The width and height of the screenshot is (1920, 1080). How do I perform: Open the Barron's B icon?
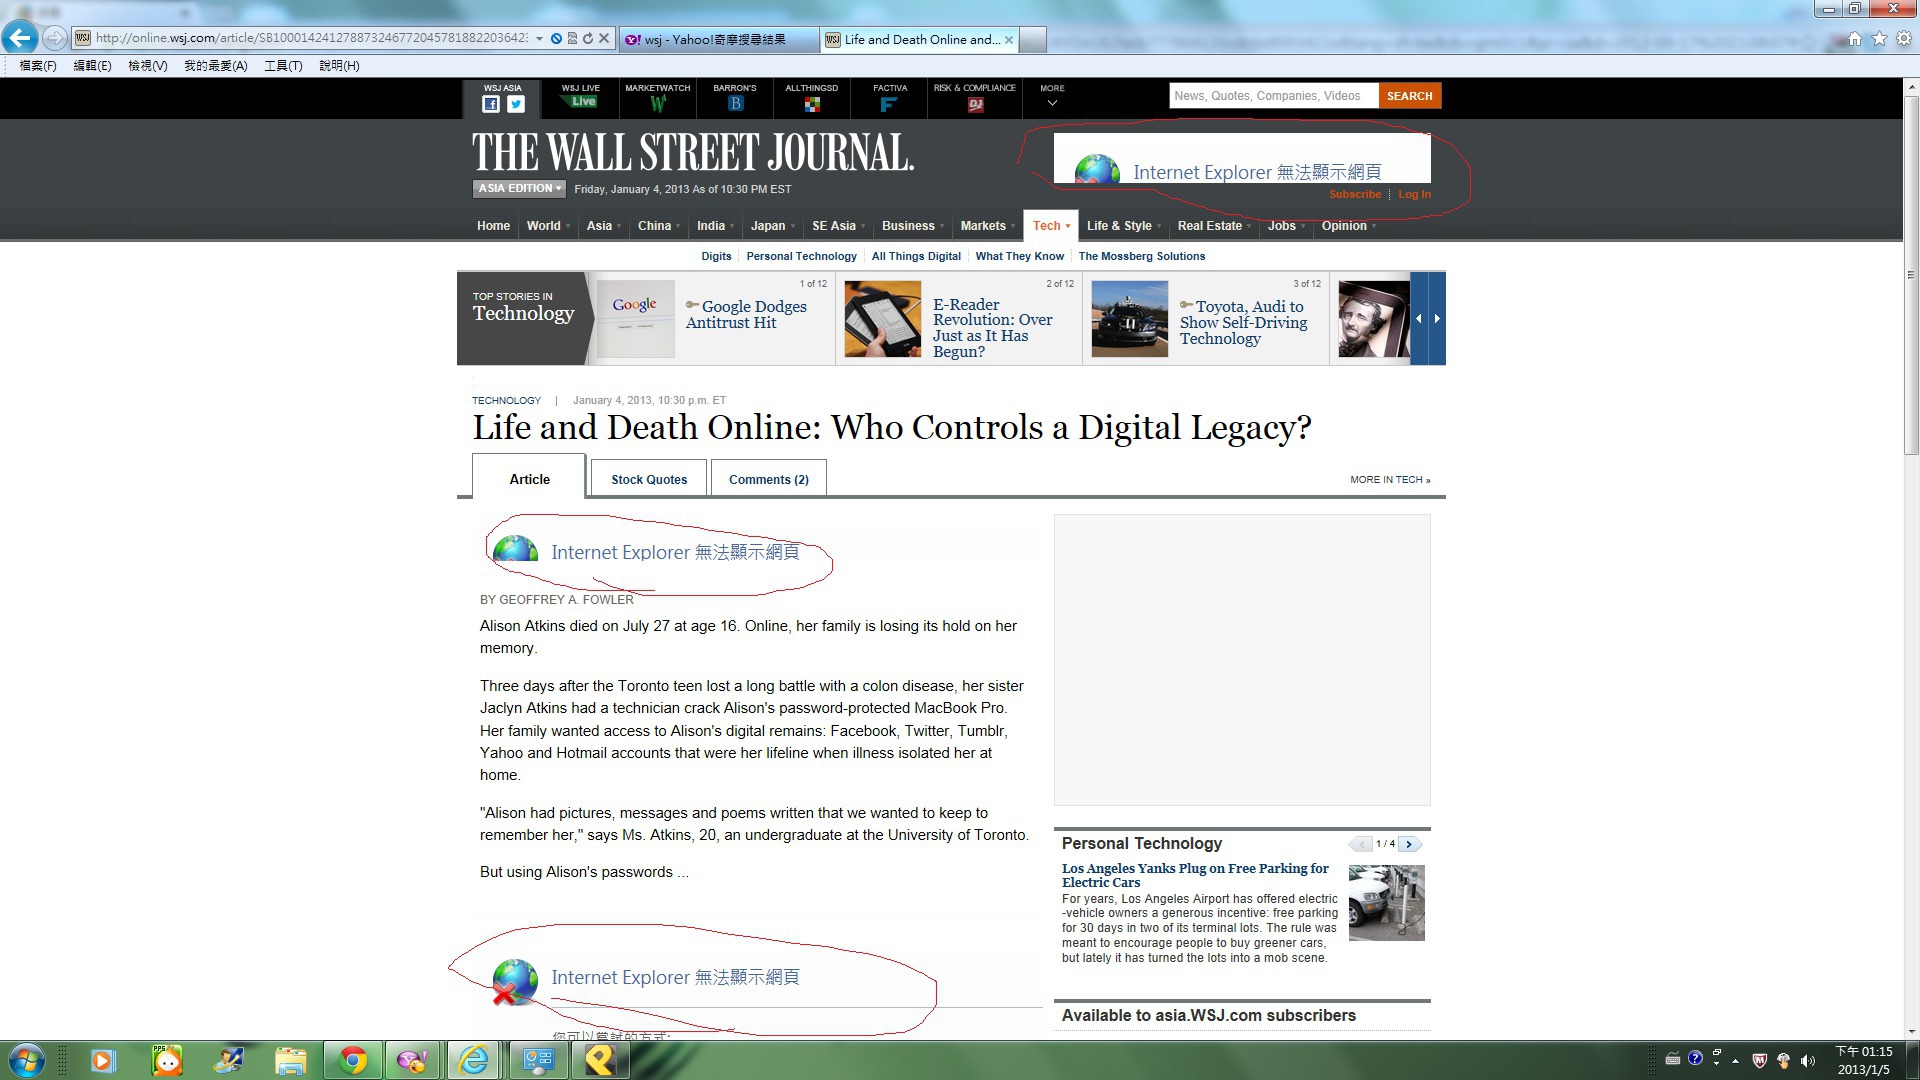click(735, 103)
